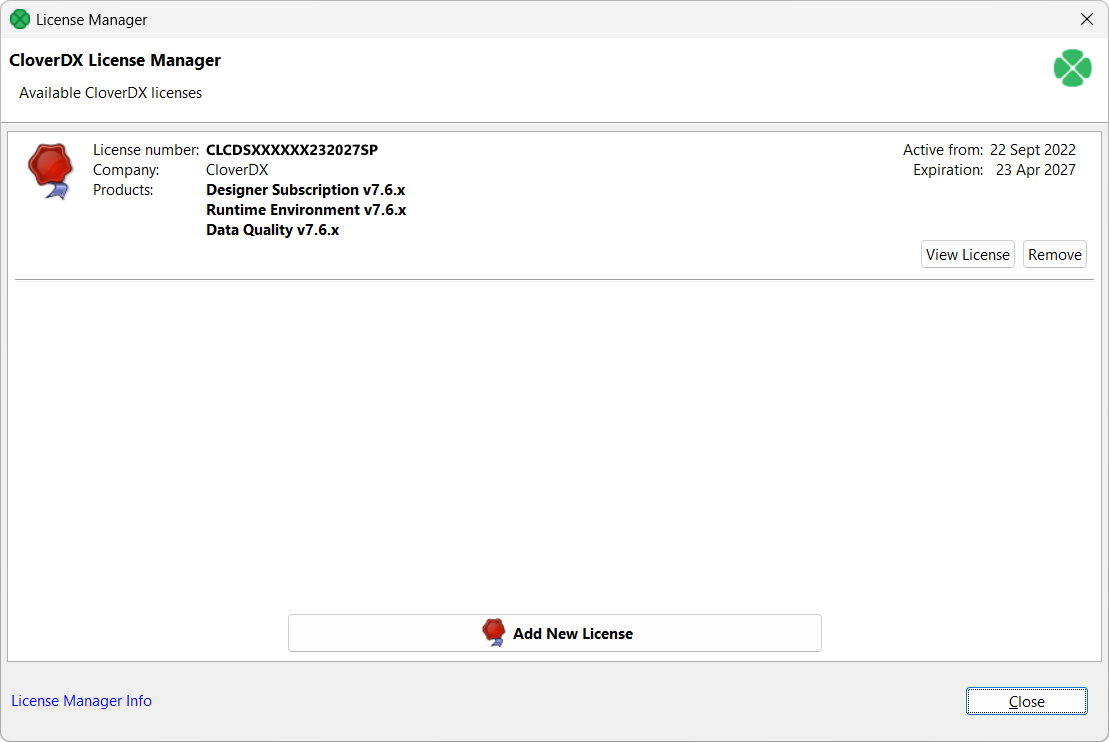Image resolution: width=1109 pixels, height=742 pixels.
Task: Close the dialog with Close button
Action: point(1026,701)
